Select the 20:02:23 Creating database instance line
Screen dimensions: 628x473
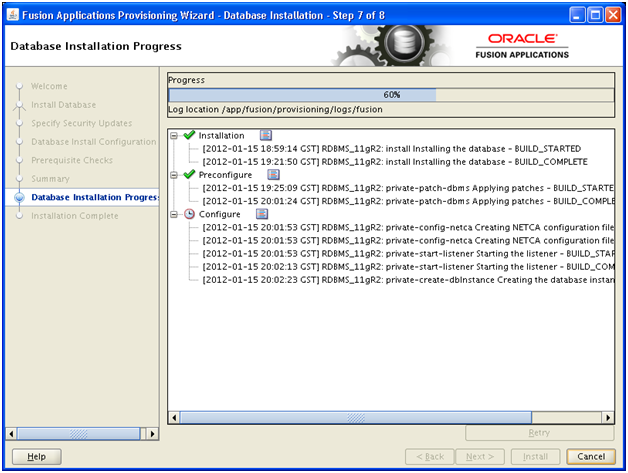[408, 280]
